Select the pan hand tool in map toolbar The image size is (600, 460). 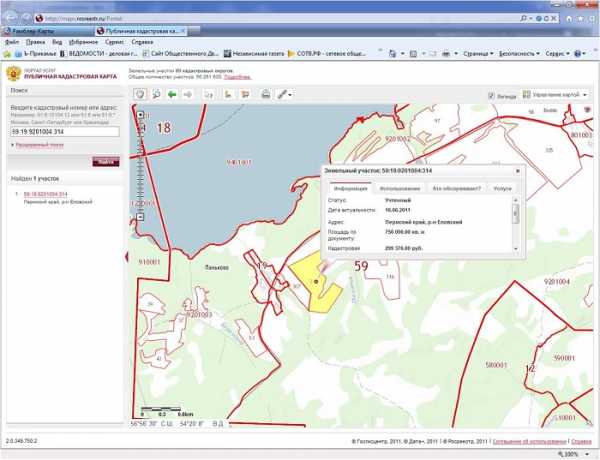point(140,94)
